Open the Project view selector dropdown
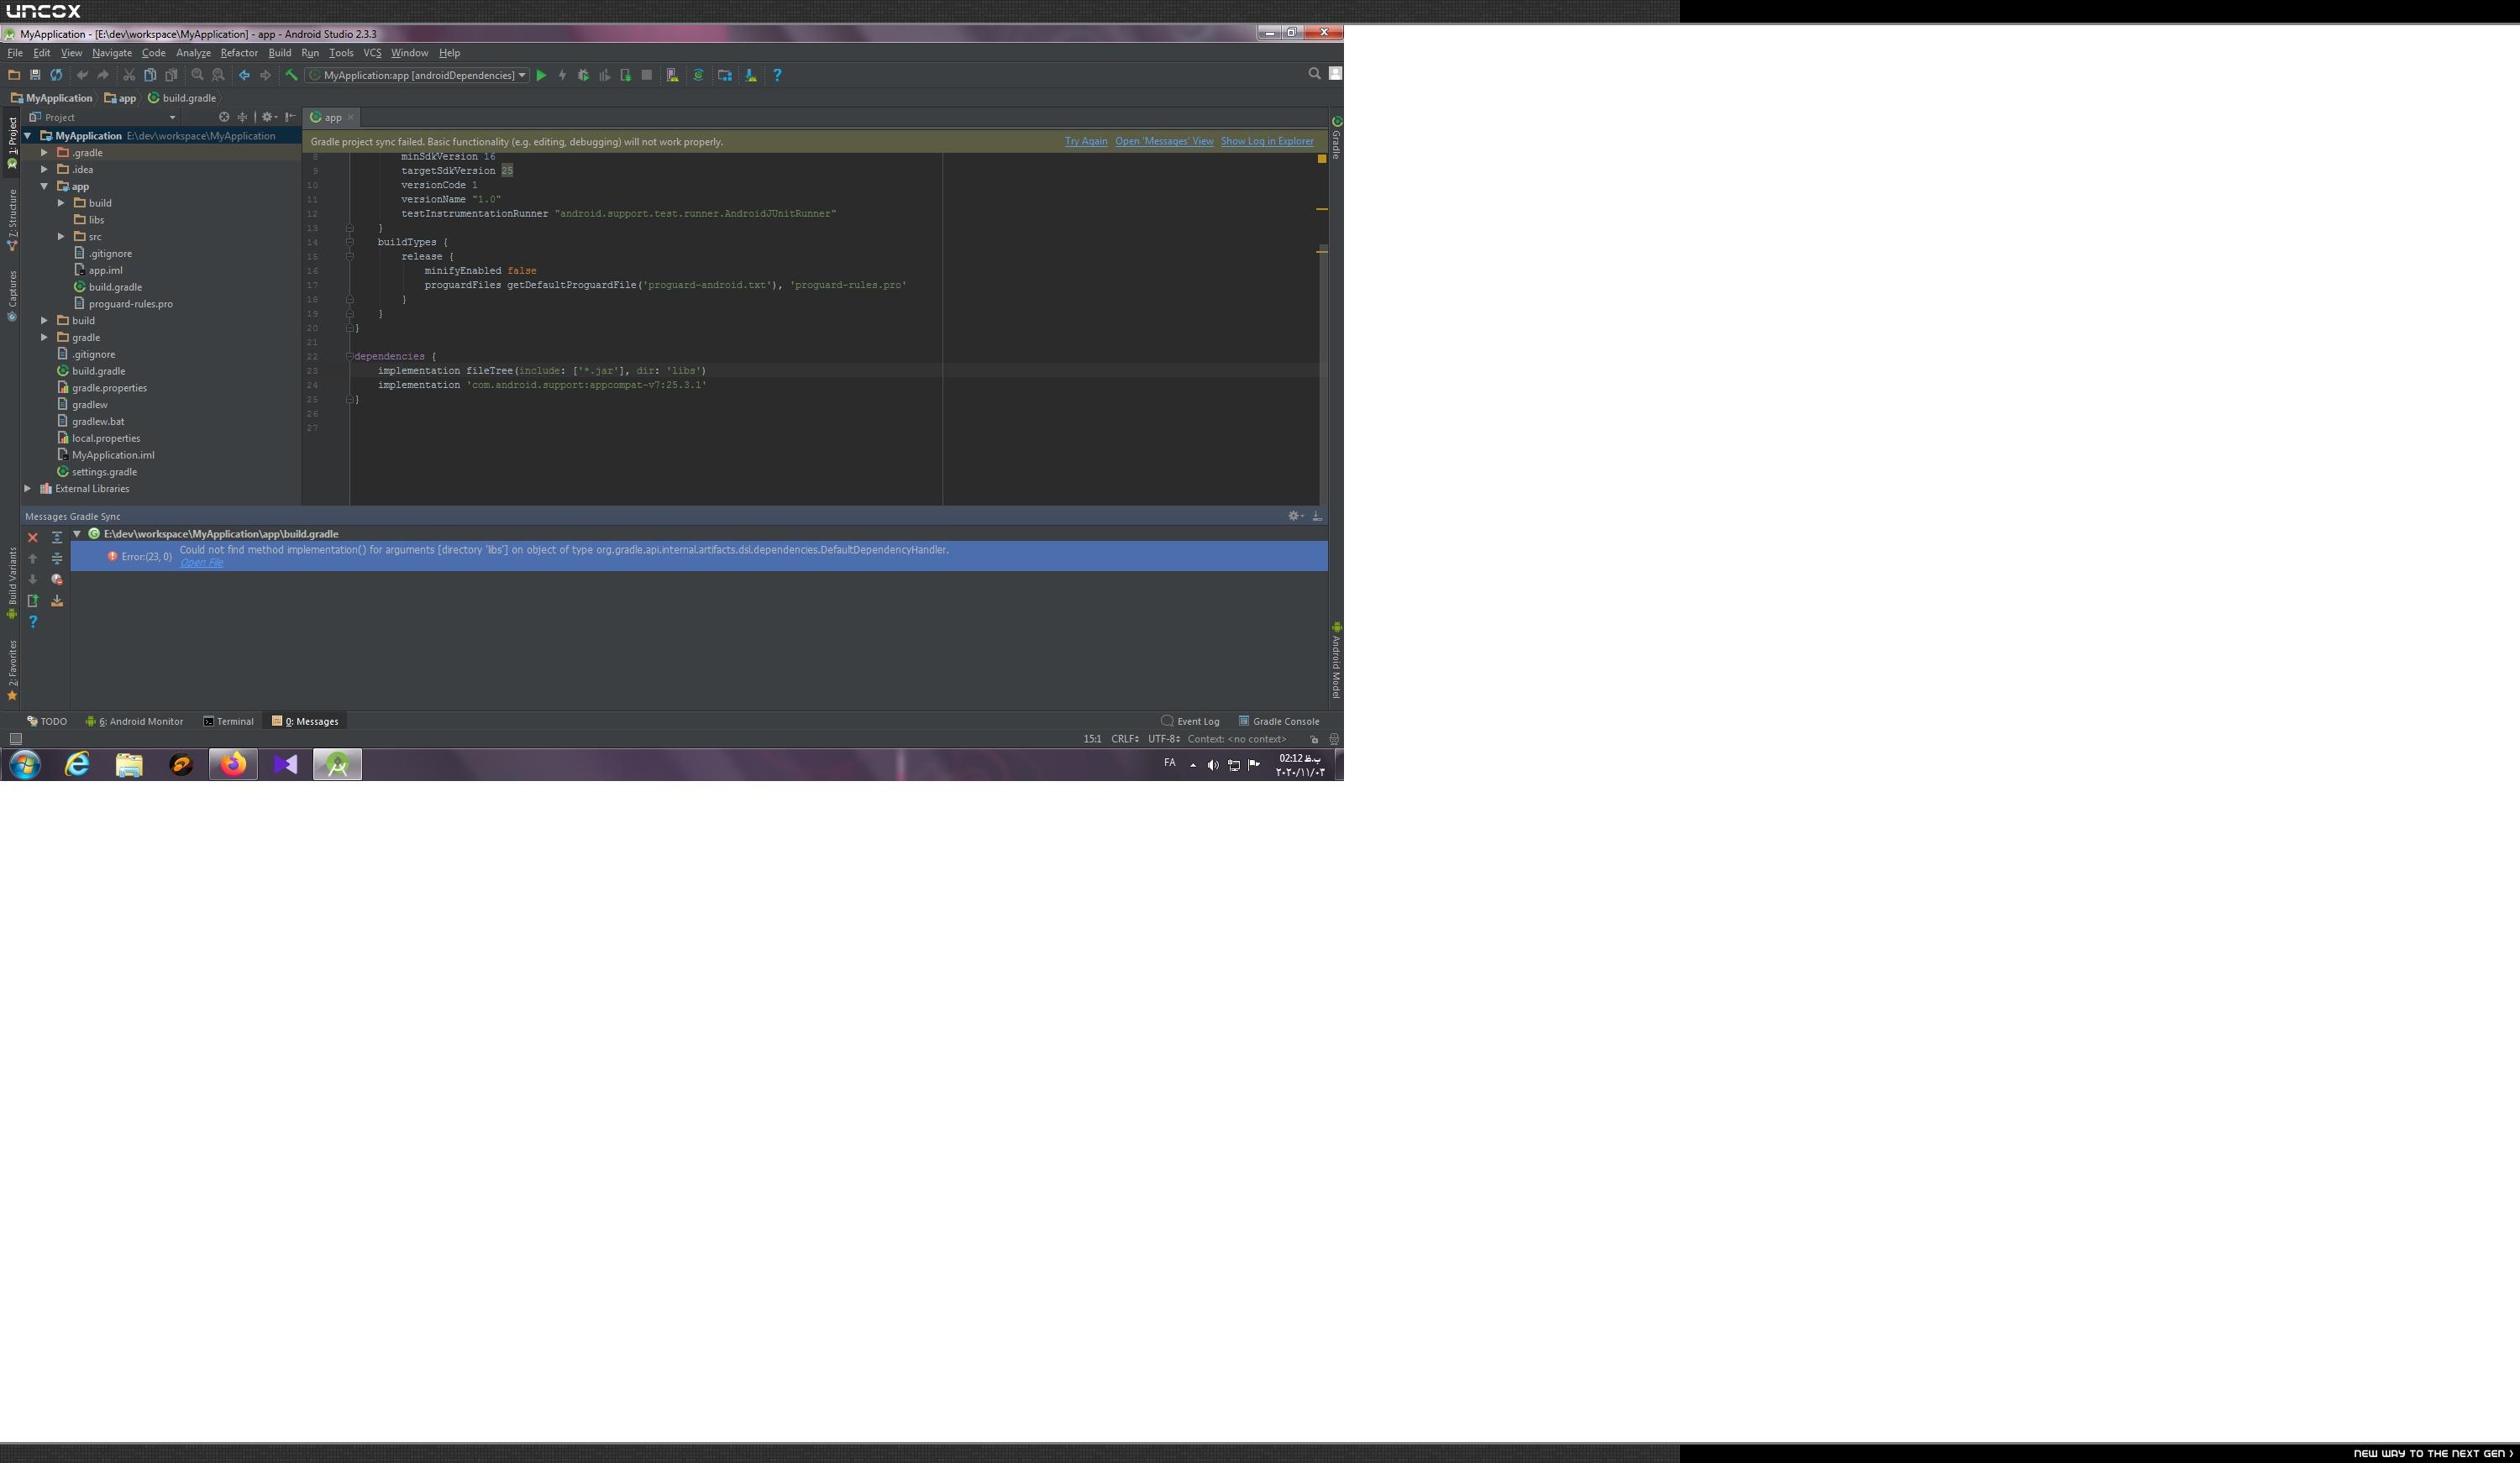 point(102,117)
